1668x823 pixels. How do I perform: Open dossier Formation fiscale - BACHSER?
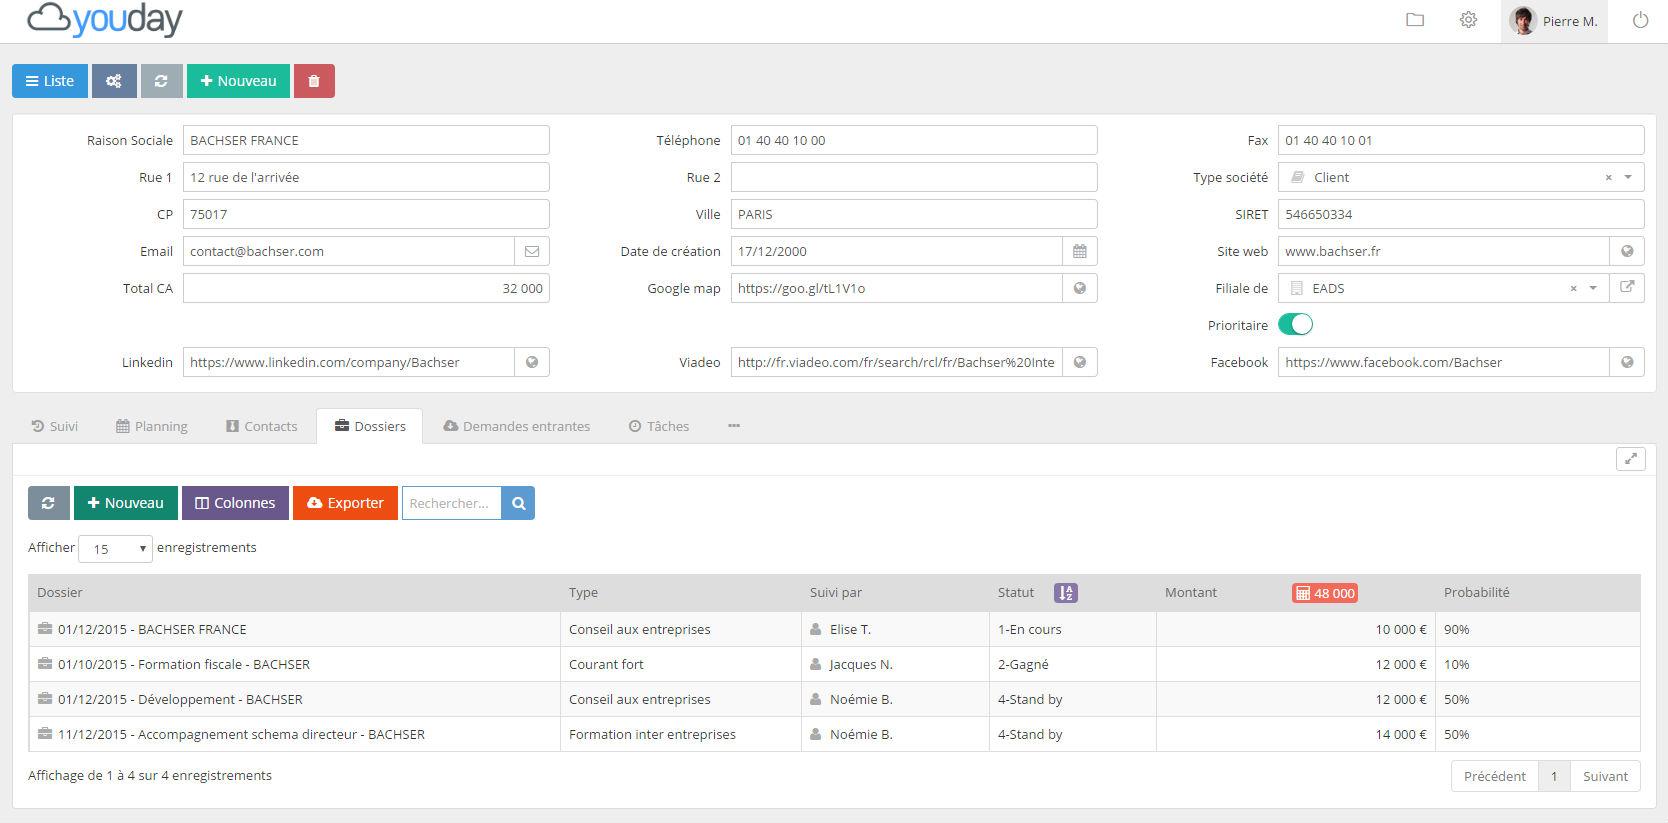(184, 664)
